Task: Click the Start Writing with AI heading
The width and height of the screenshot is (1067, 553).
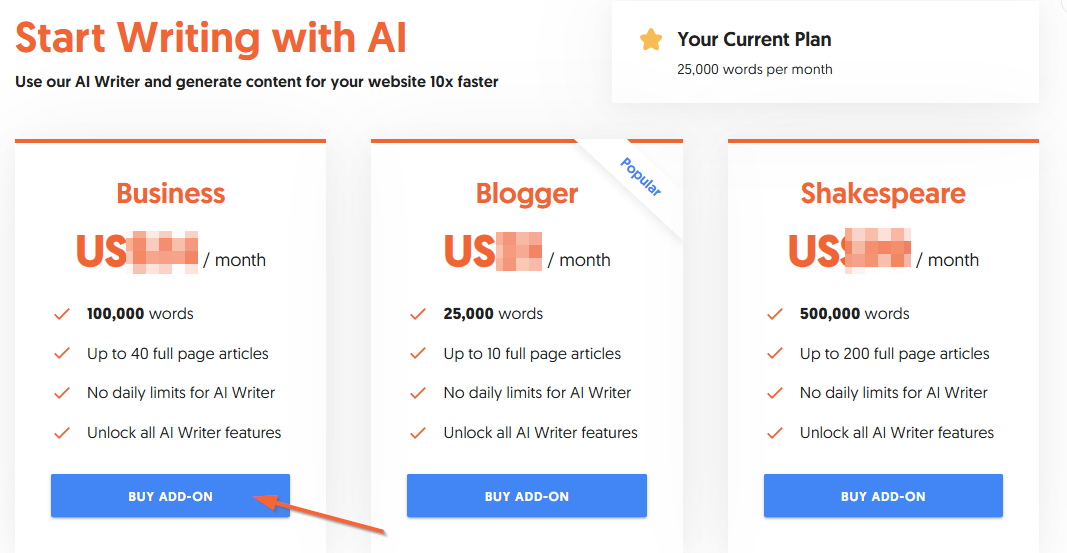Action: point(211,38)
